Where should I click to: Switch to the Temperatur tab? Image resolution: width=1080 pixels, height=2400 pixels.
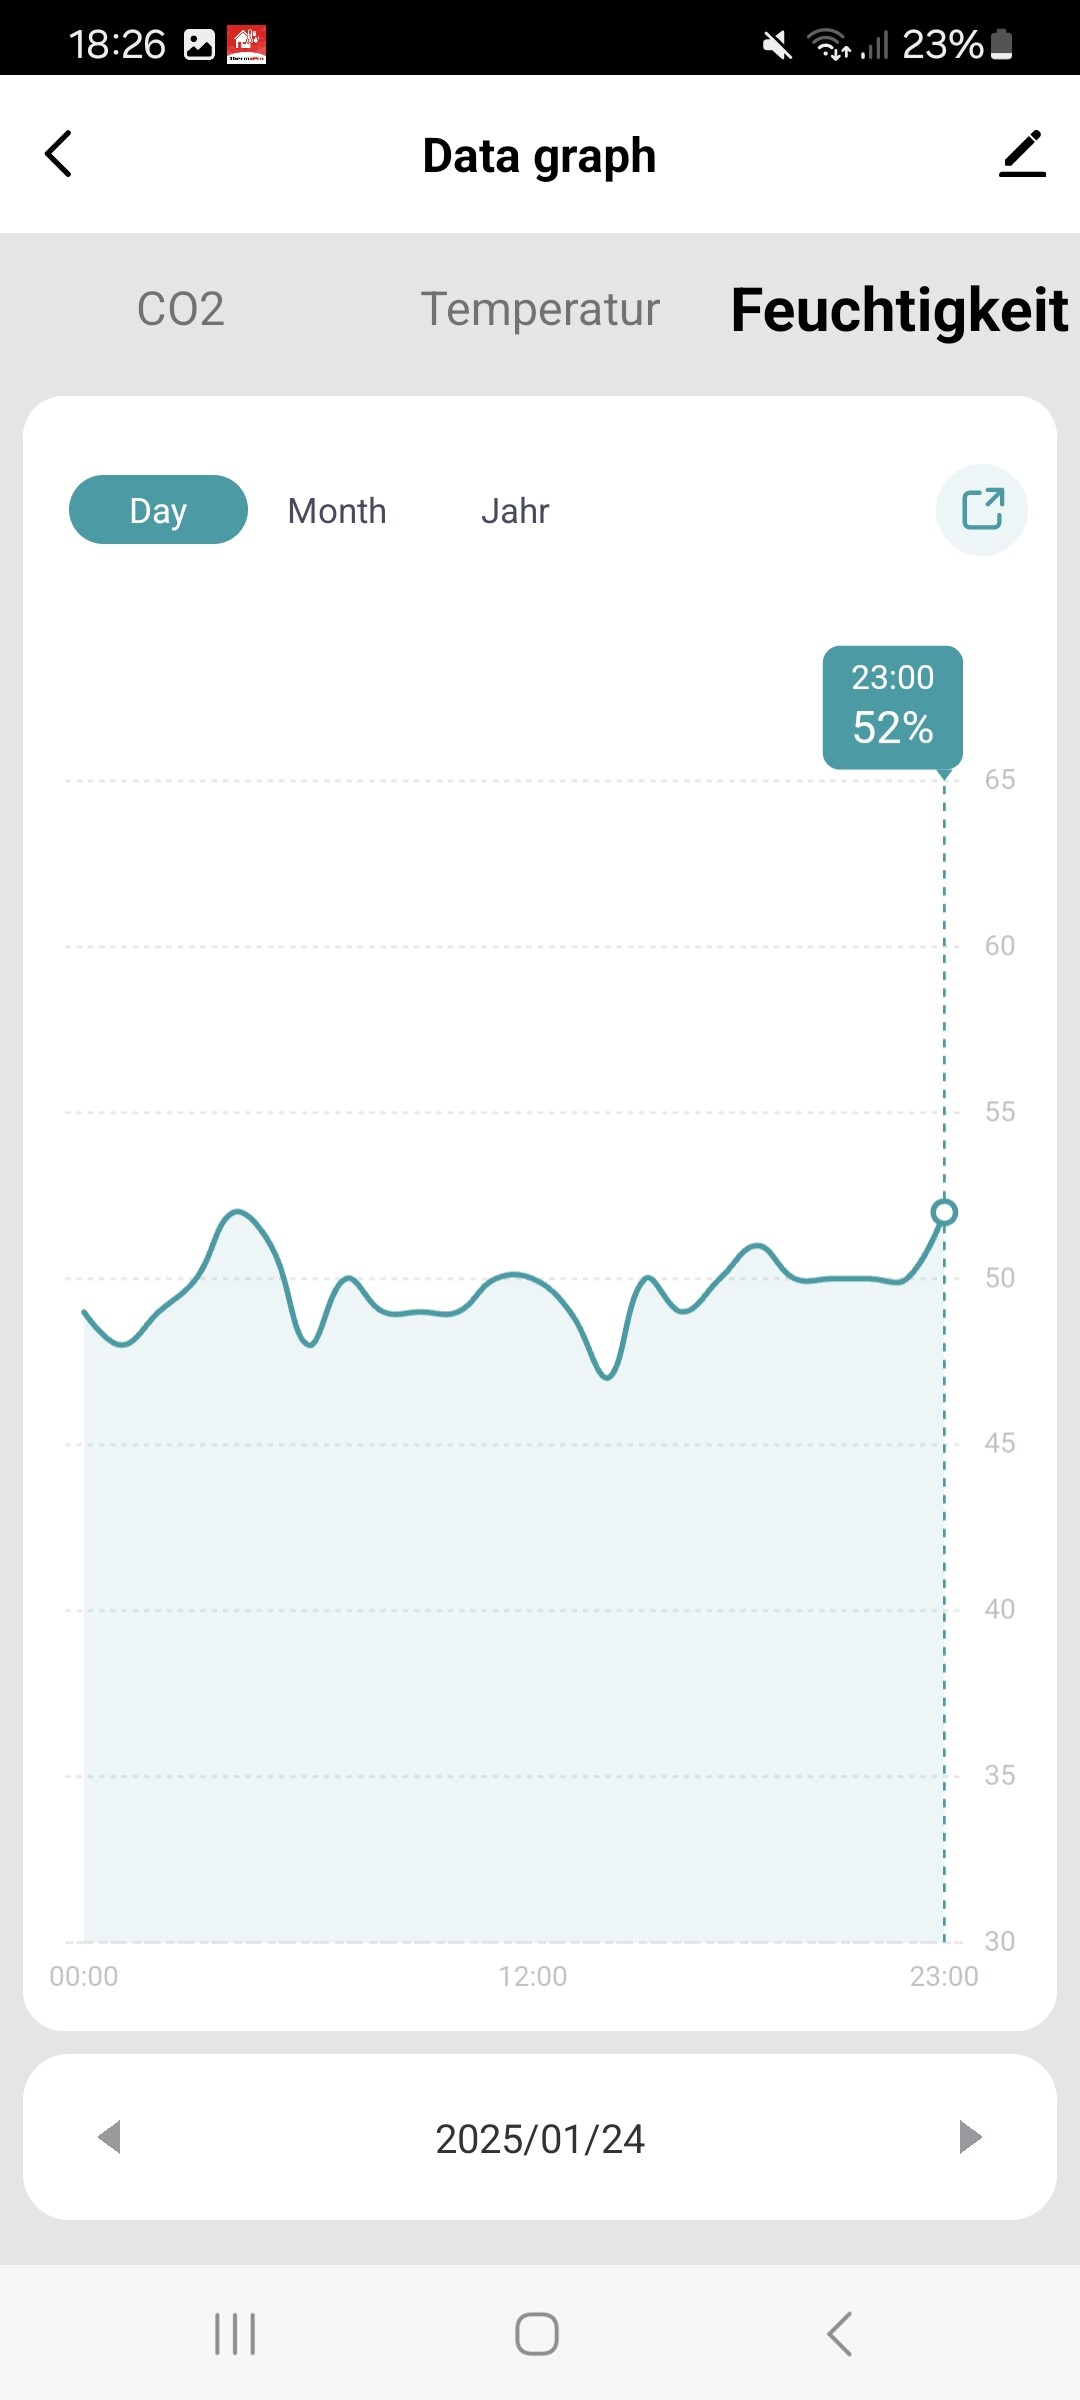540,309
